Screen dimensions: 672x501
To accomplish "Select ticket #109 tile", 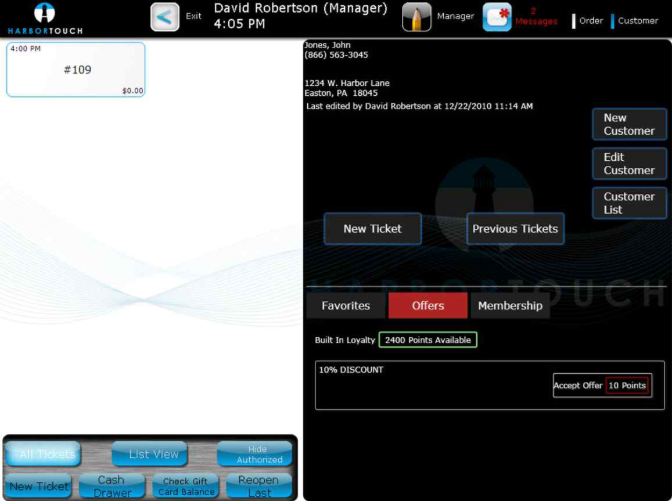I will (x=76, y=69).
